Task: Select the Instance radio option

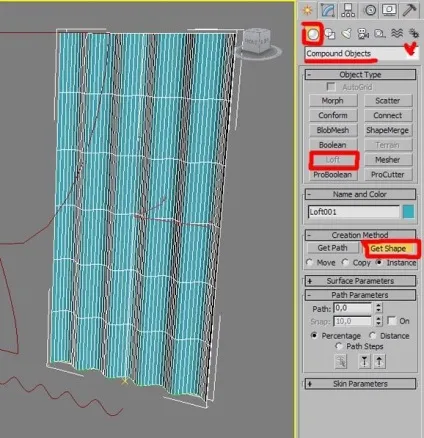Action: click(379, 263)
